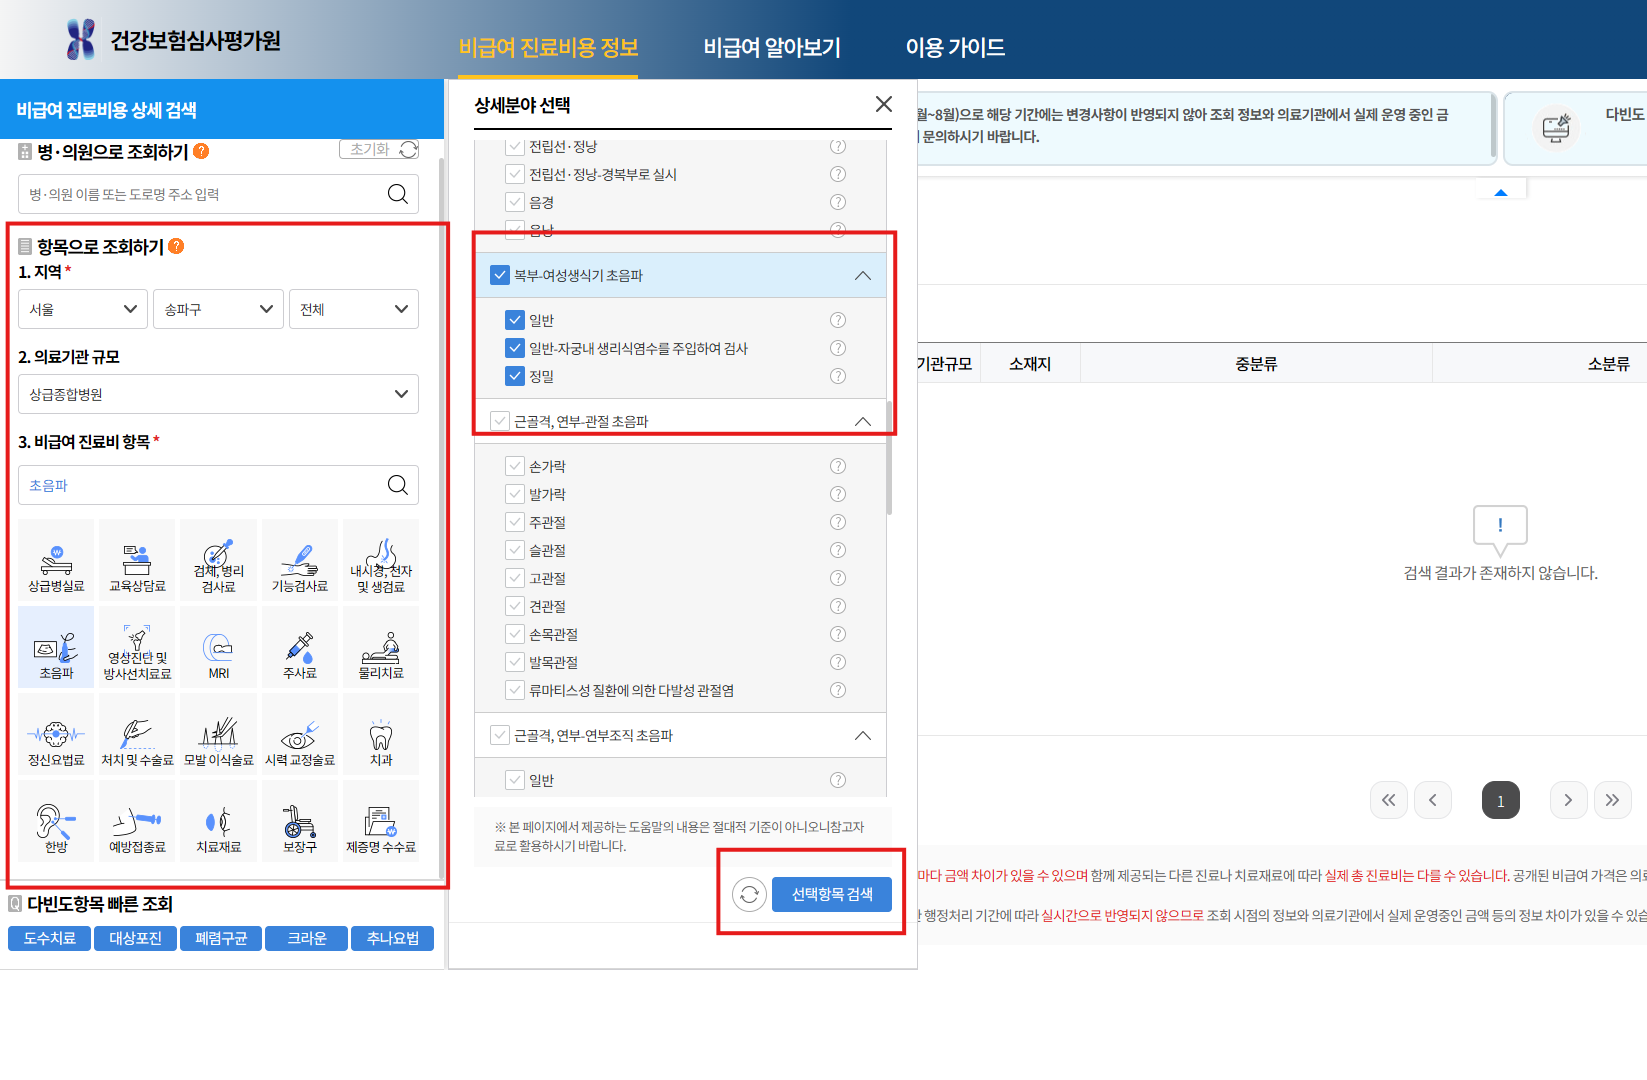The width and height of the screenshot is (1647, 1080).
Task: Choose the 검체, 병리 검사료 icon
Action: pyautogui.click(x=218, y=560)
